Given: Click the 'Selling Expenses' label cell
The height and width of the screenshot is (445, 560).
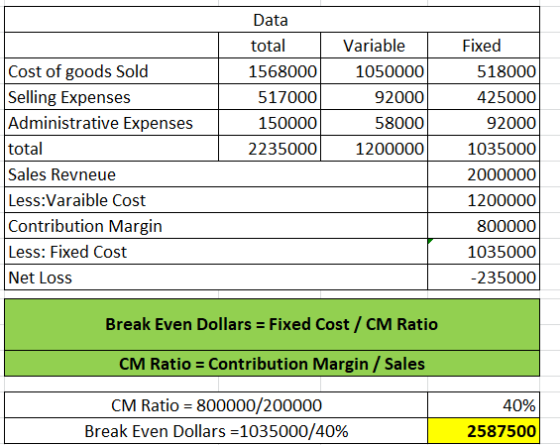Looking at the screenshot, I should pyautogui.click(x=111, y=97).
